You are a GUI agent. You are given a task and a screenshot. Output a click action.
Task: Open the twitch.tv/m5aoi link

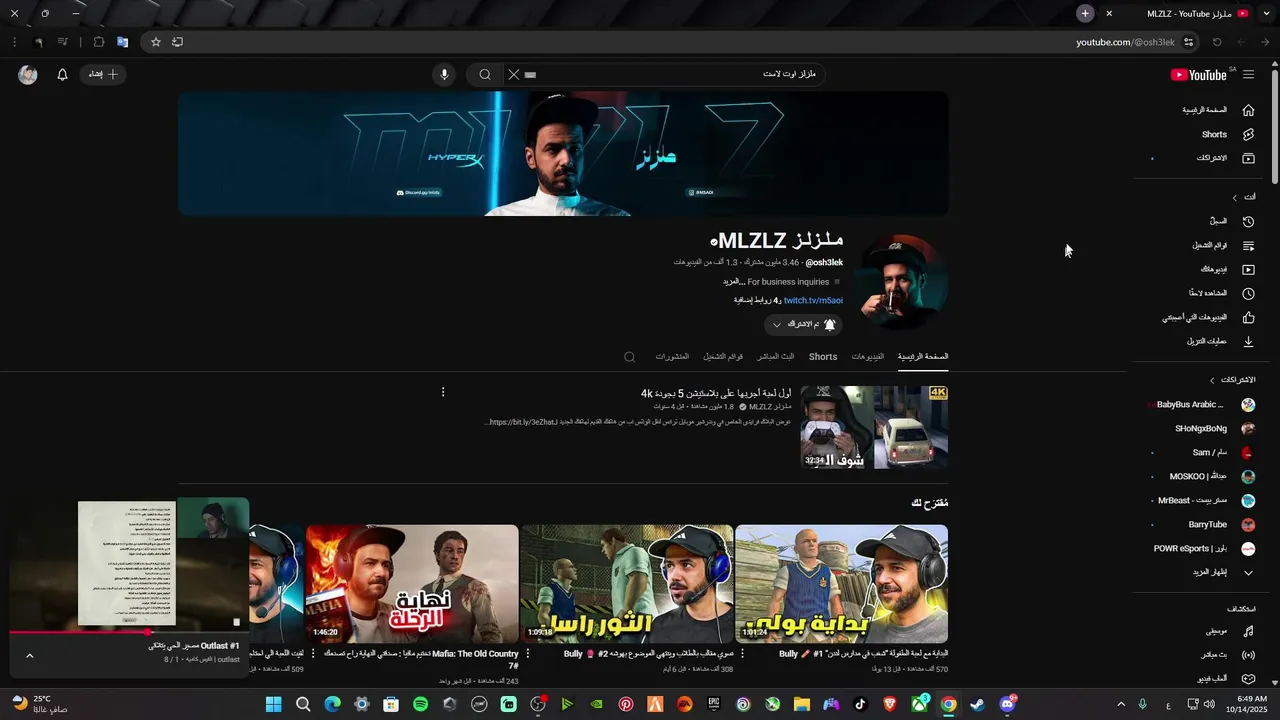click(x=813, y=300)
